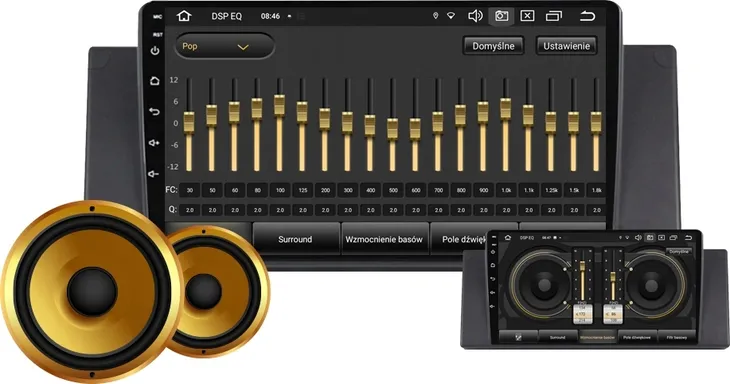Click the Domyślne button on the main screen
The image size is (730, 384).
click(493, 46)
